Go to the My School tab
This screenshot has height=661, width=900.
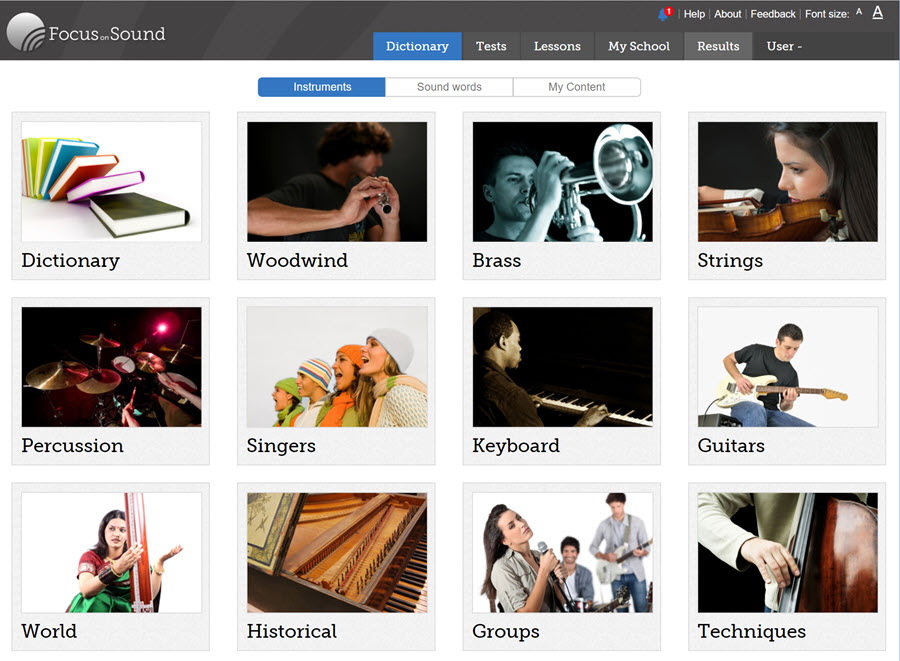pos(639,46)
